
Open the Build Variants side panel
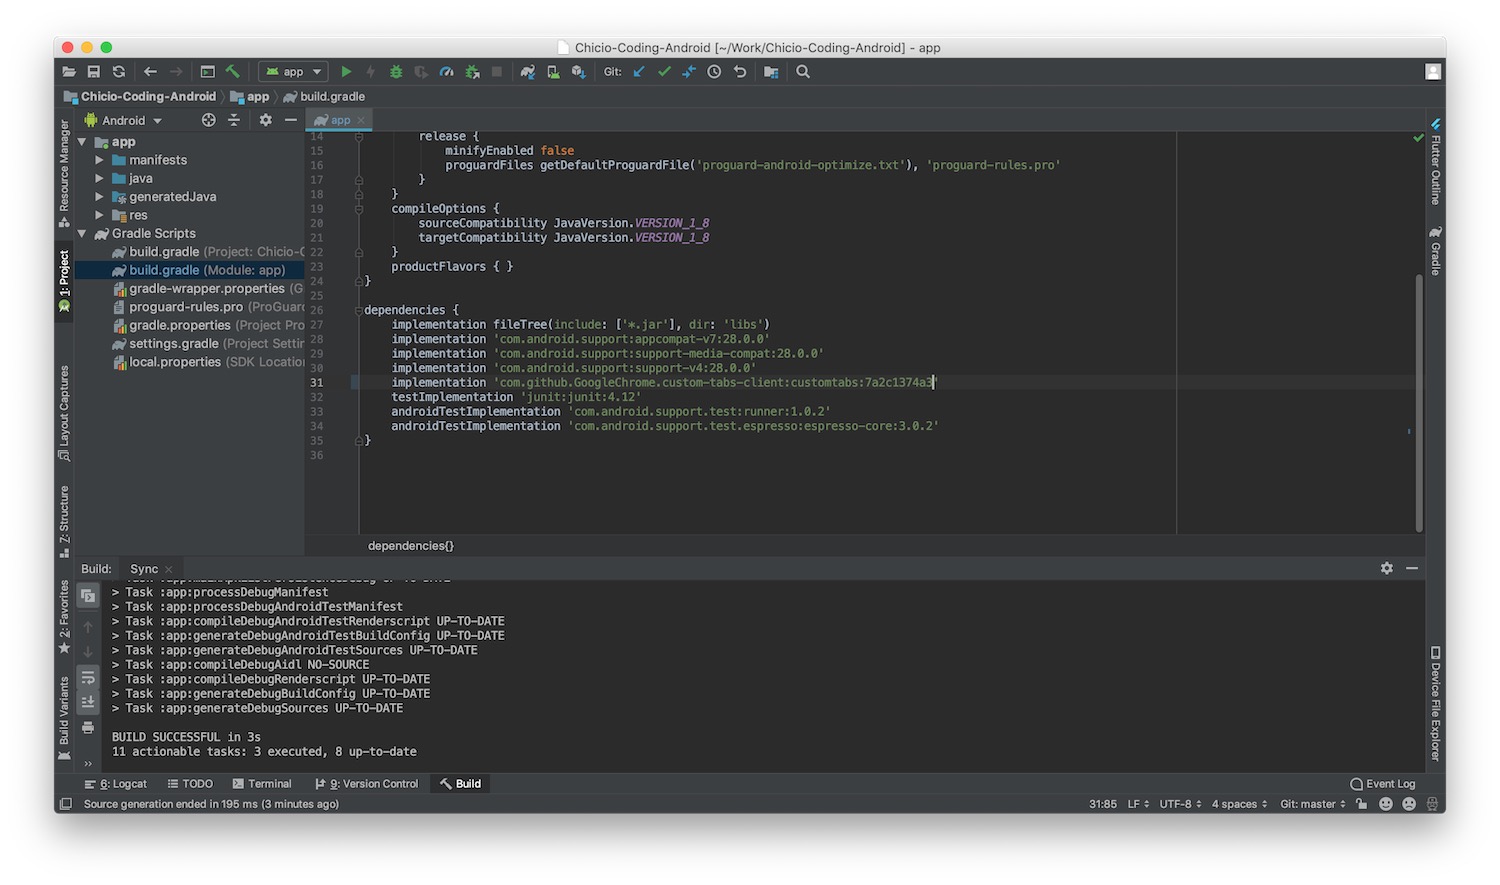(x=64, y=717)
